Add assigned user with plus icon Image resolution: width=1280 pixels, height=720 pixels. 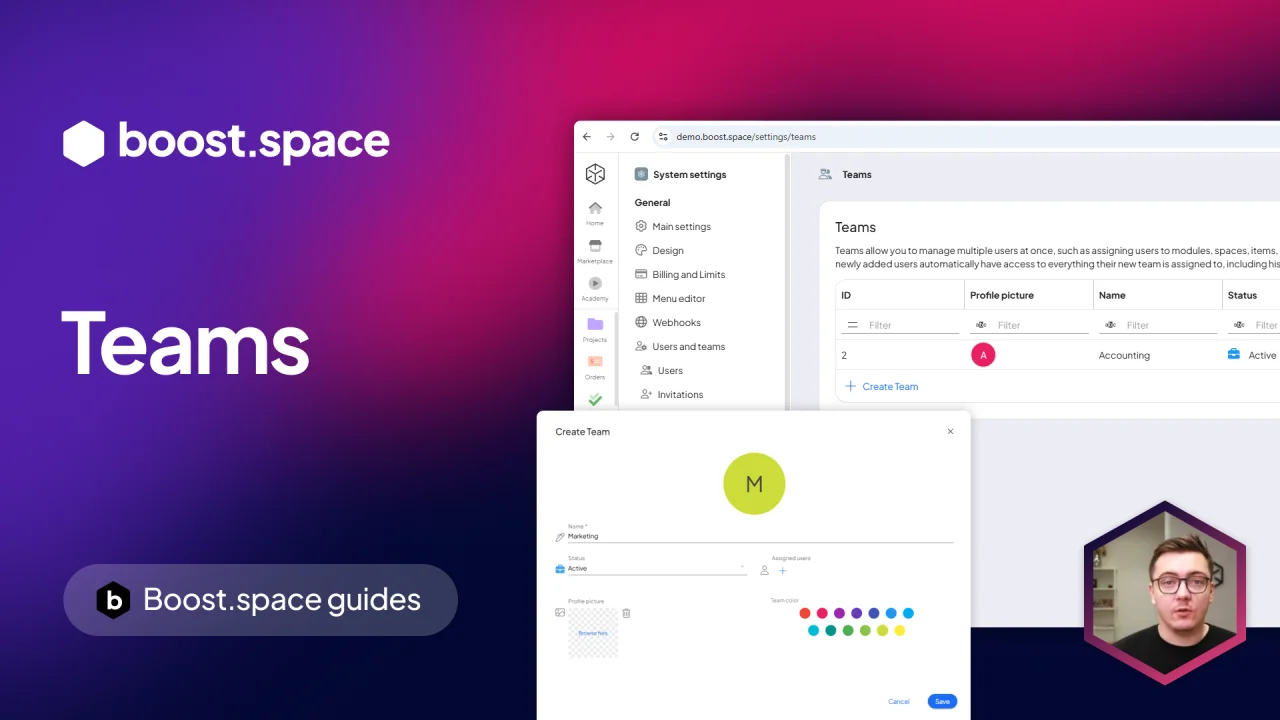click(x=783, y=571)
